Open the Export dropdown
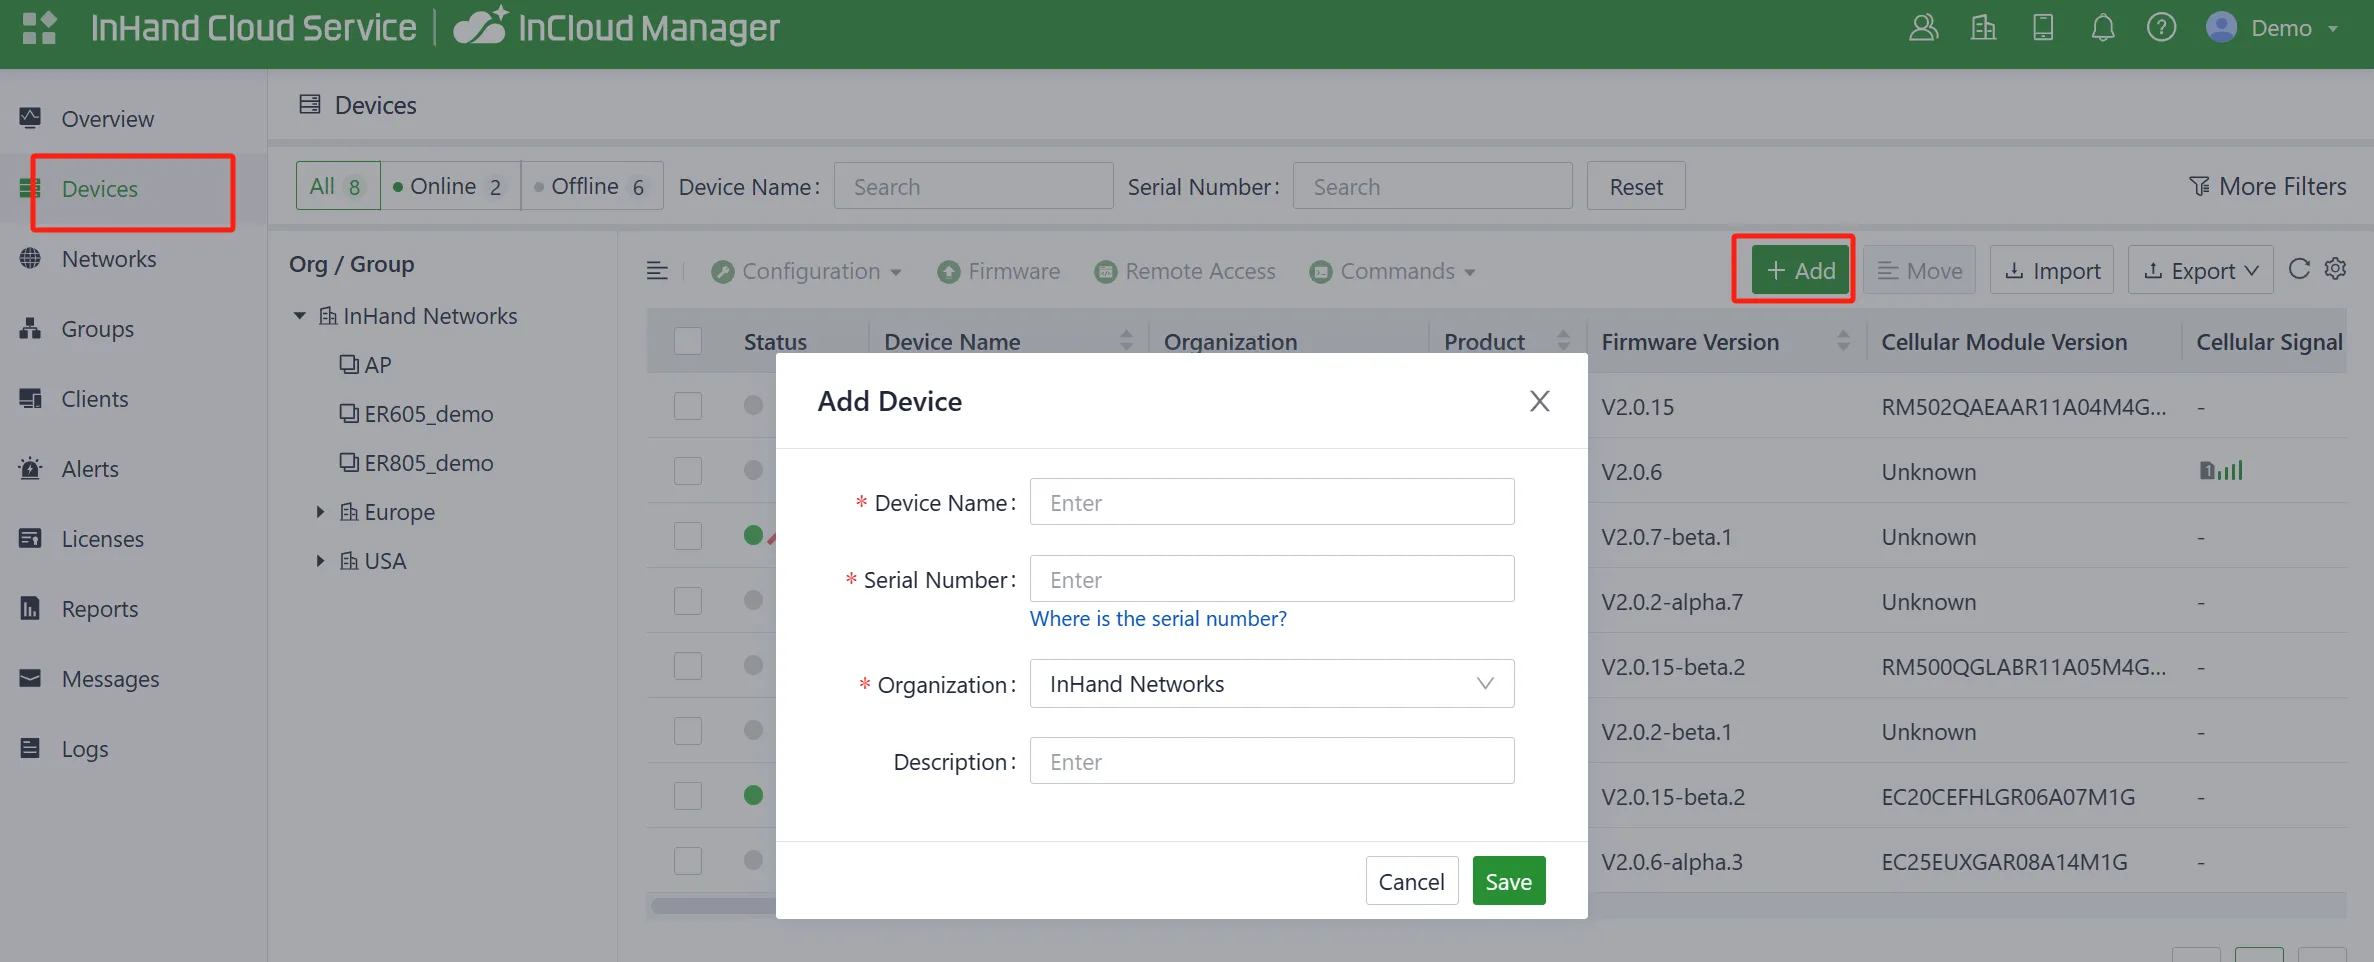Viewport: 2374px width, 962px height. (x=2200, y=270)
